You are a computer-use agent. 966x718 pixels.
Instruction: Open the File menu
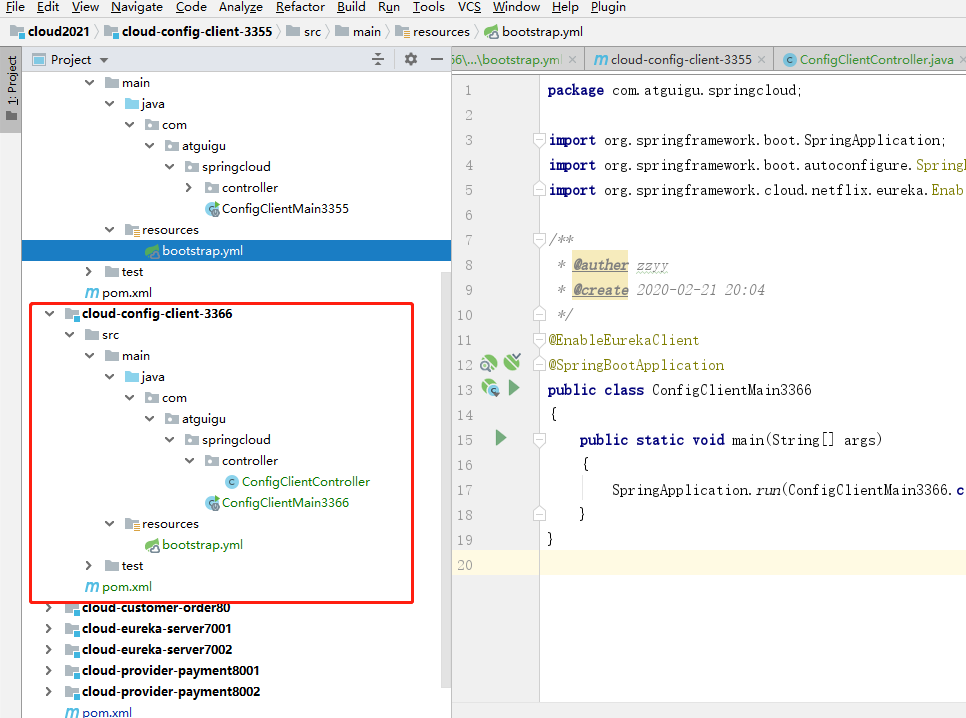15,7
